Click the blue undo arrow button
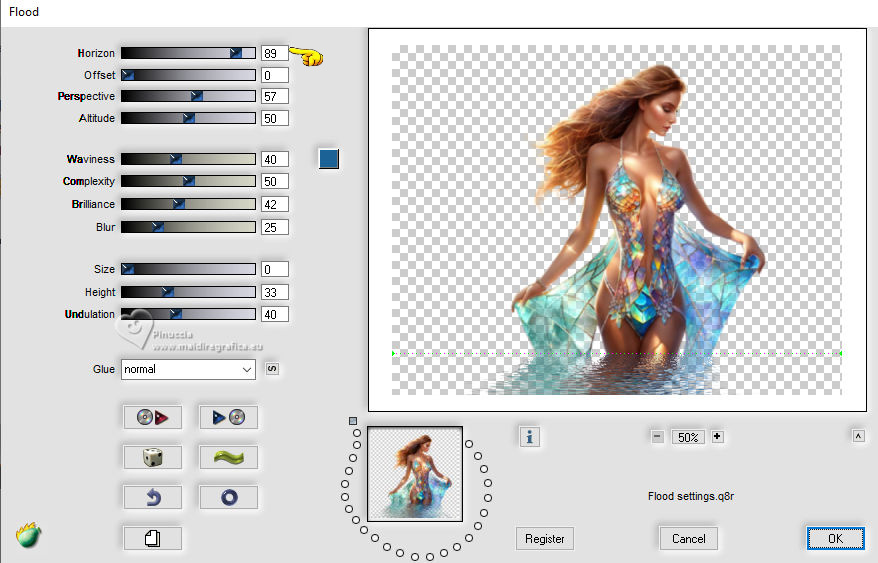 (x=153, y=496)
